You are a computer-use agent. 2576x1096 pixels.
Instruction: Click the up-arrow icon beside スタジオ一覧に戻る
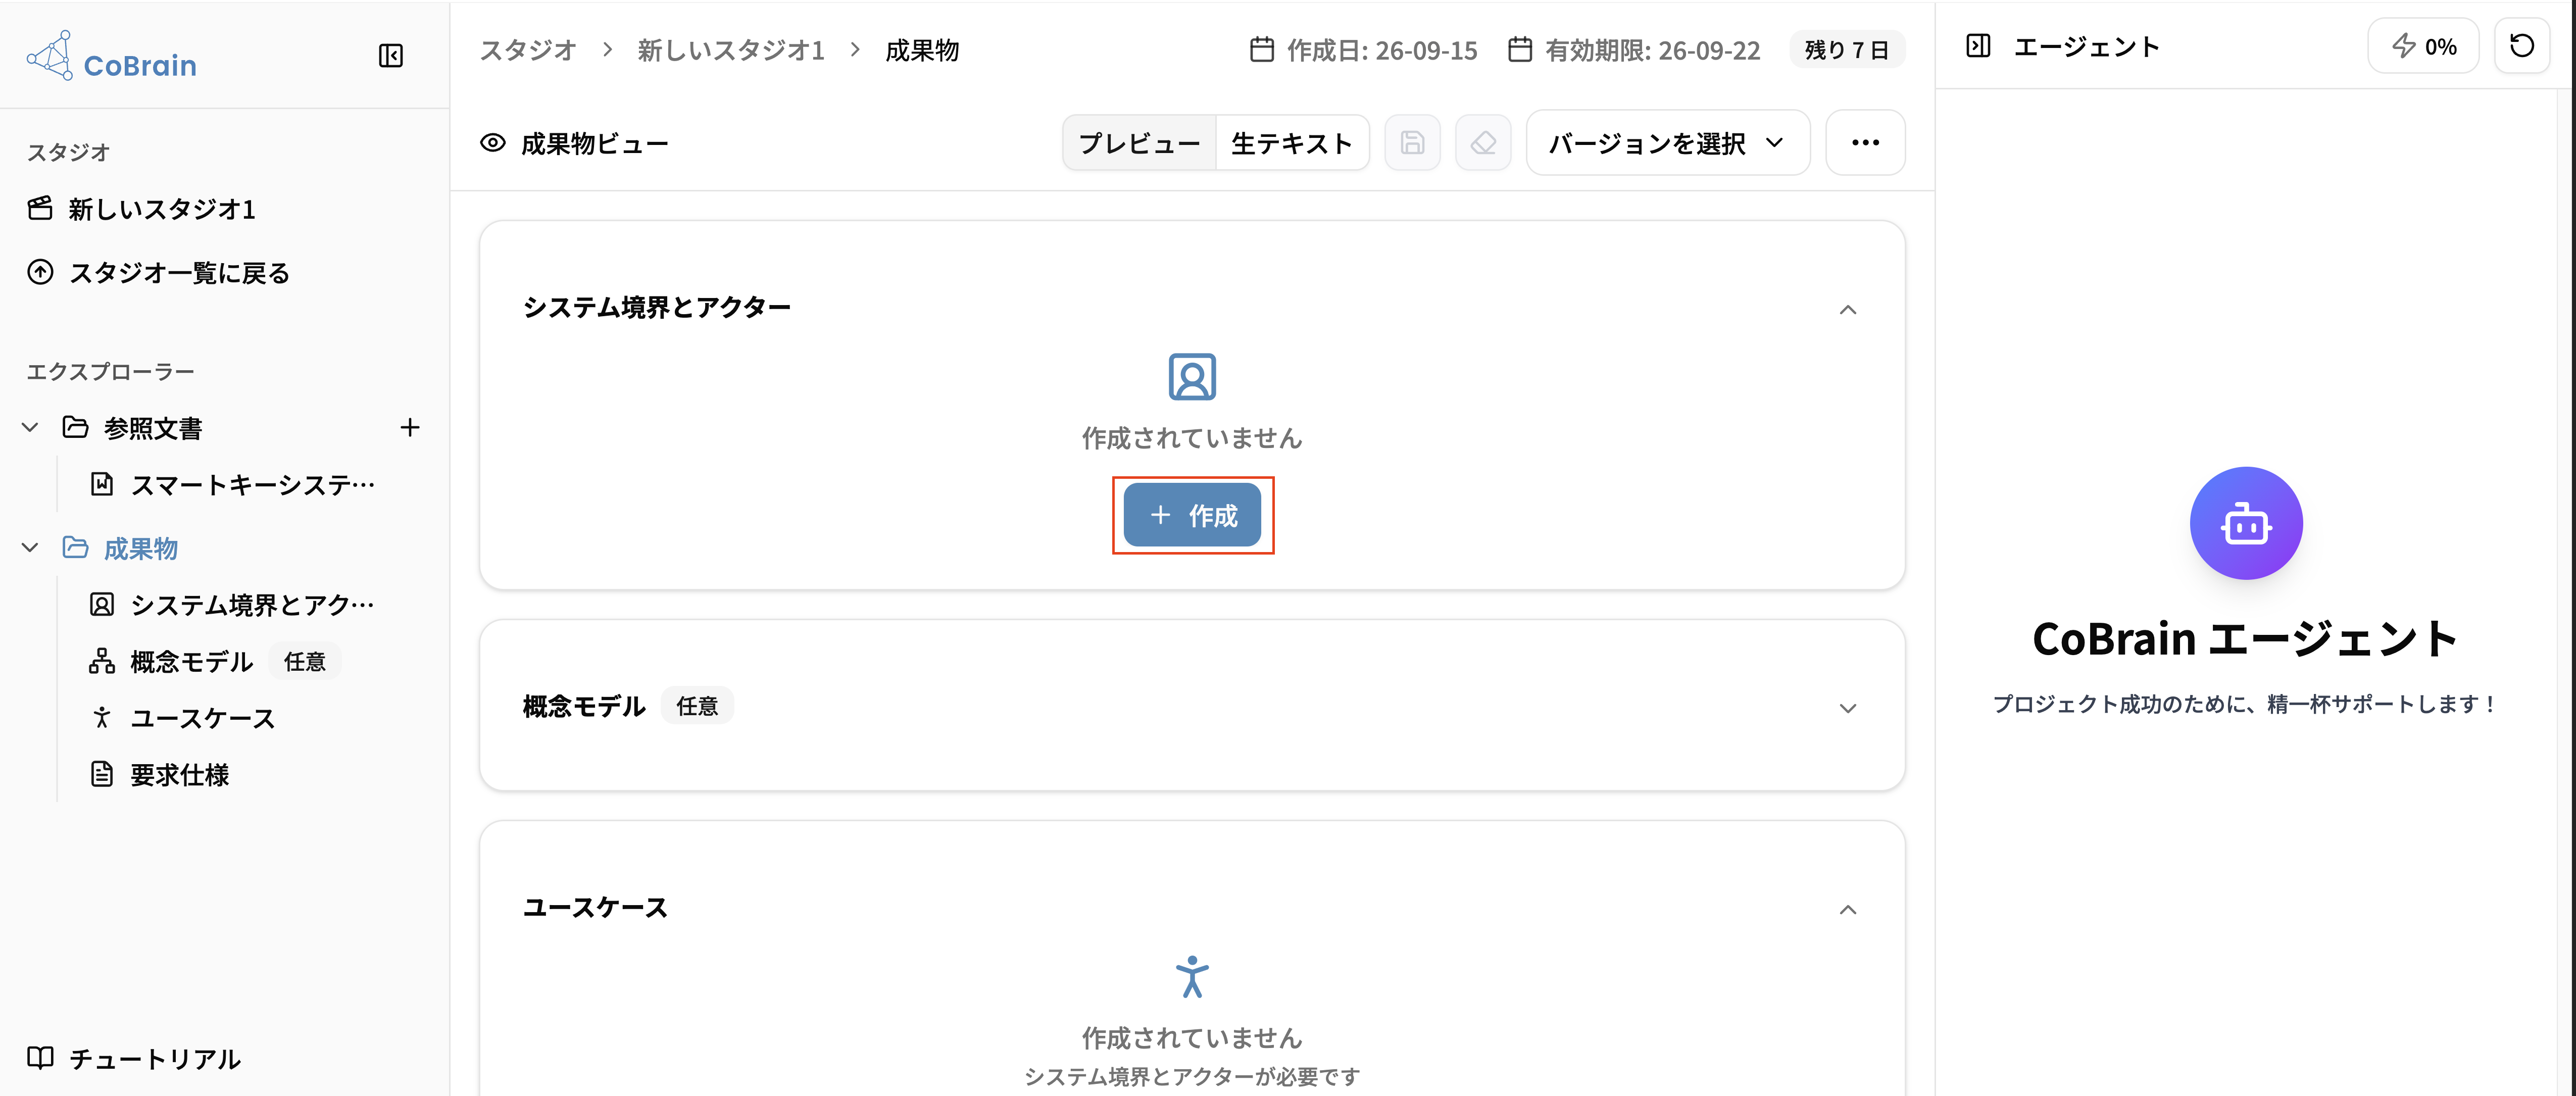[x=40, y=273]
